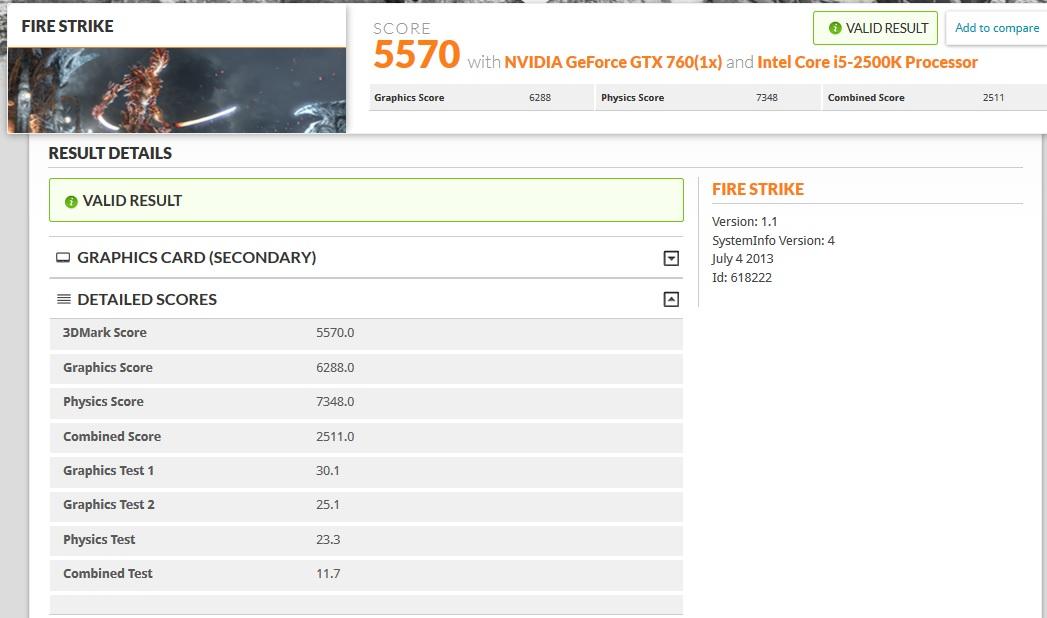
Task: Collapse the Detailed Scores section arrow
Action: (671, 300)
